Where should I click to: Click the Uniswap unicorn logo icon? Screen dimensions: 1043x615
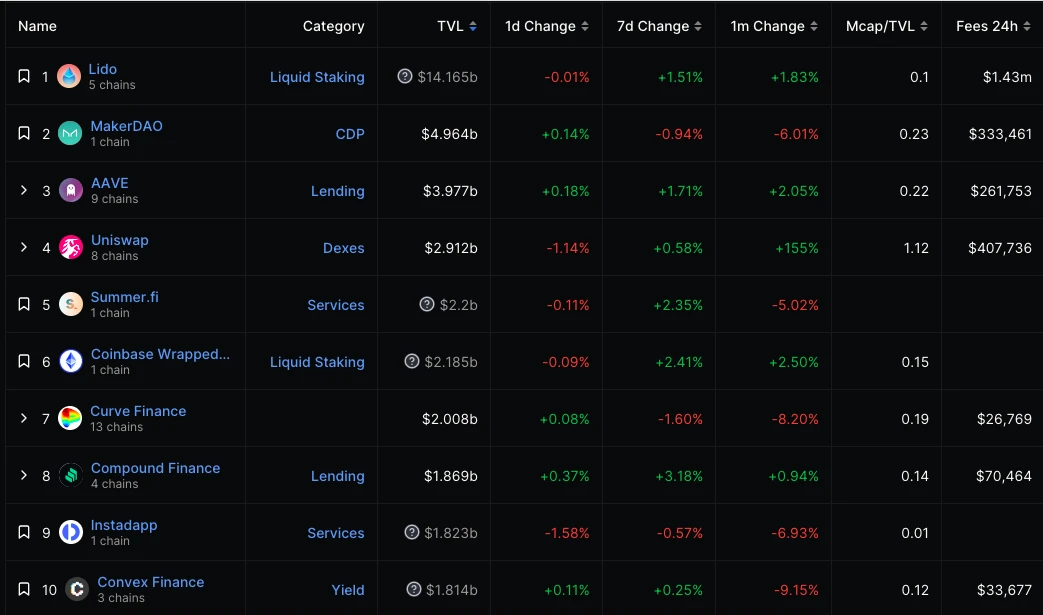pos(70,247)
